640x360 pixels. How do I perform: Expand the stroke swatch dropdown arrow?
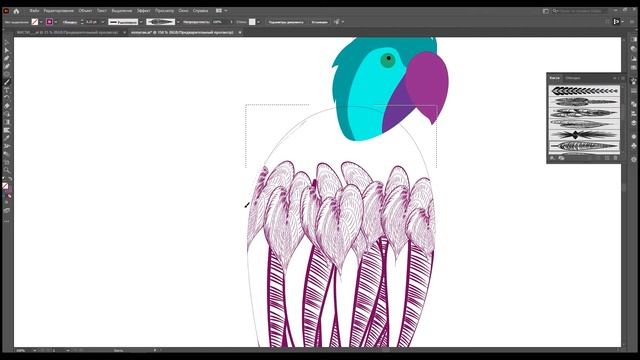pos(56,22)
